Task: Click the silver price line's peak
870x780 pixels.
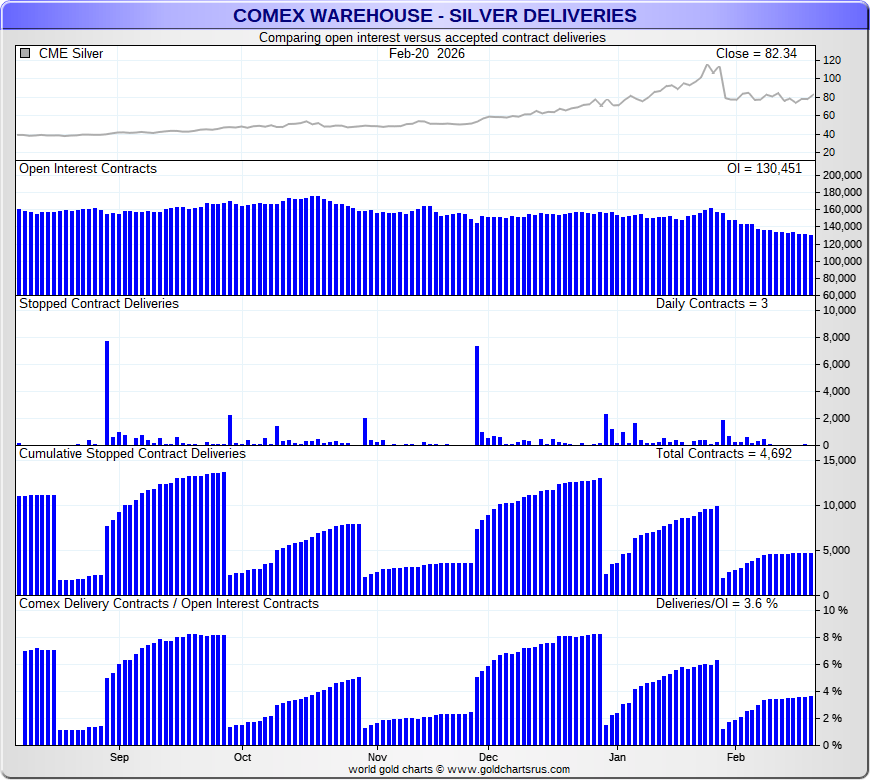Action: 707,66
